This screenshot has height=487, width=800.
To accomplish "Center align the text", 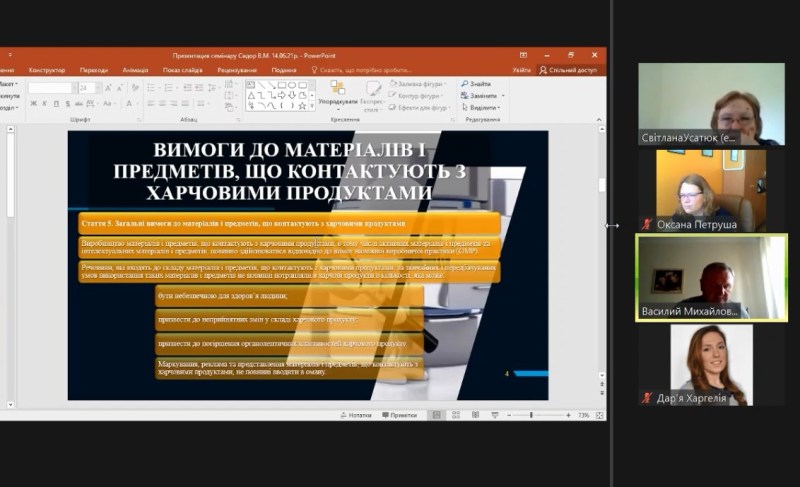I will pos(162,104).
